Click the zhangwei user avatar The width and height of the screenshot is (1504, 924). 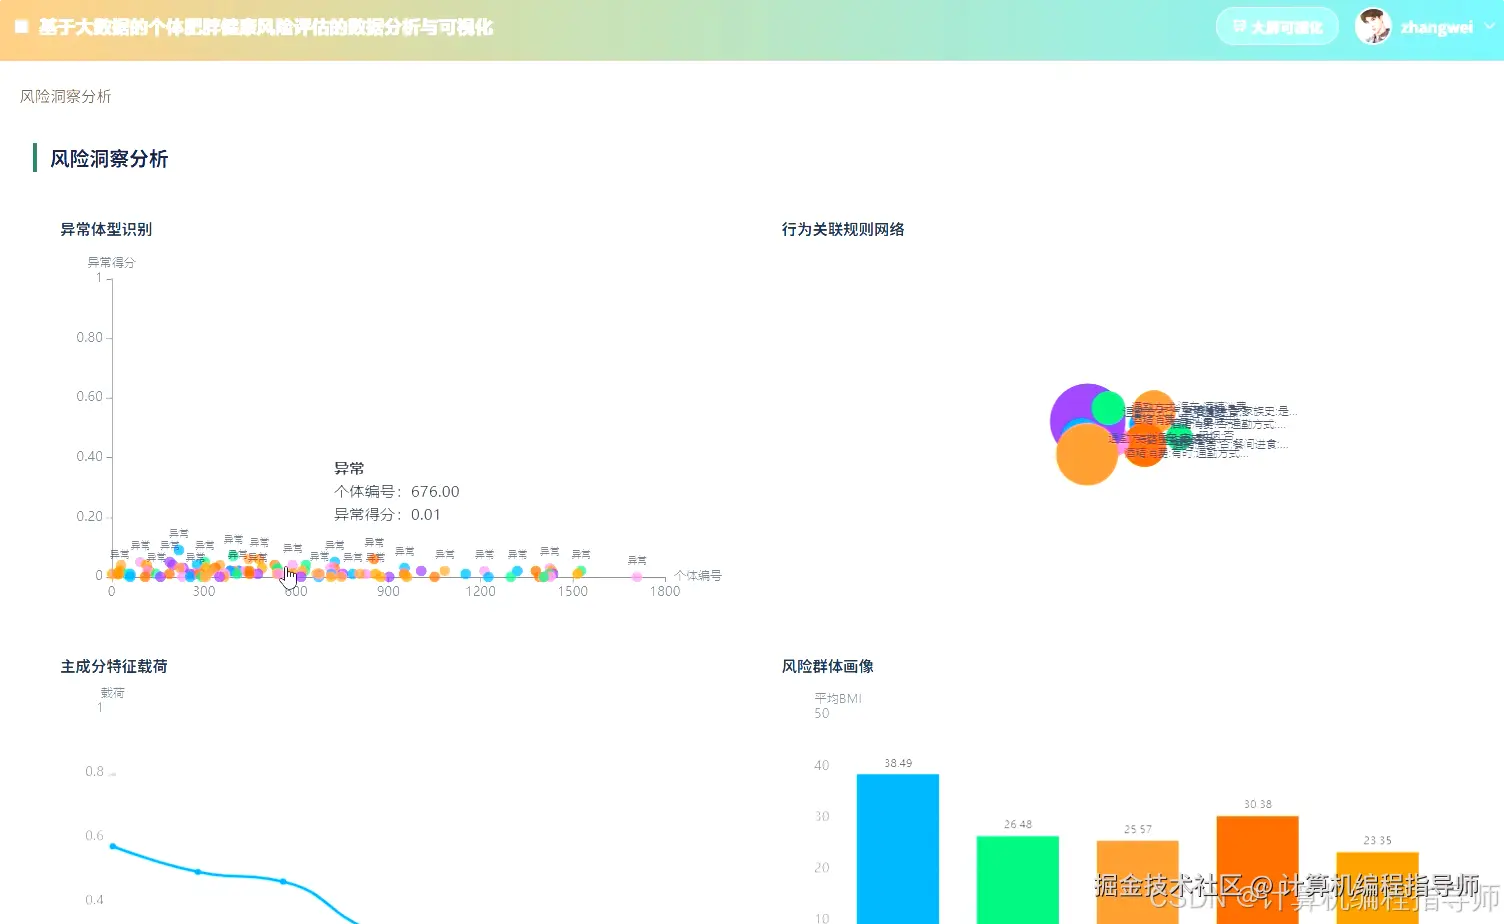tap(1373, 27)
